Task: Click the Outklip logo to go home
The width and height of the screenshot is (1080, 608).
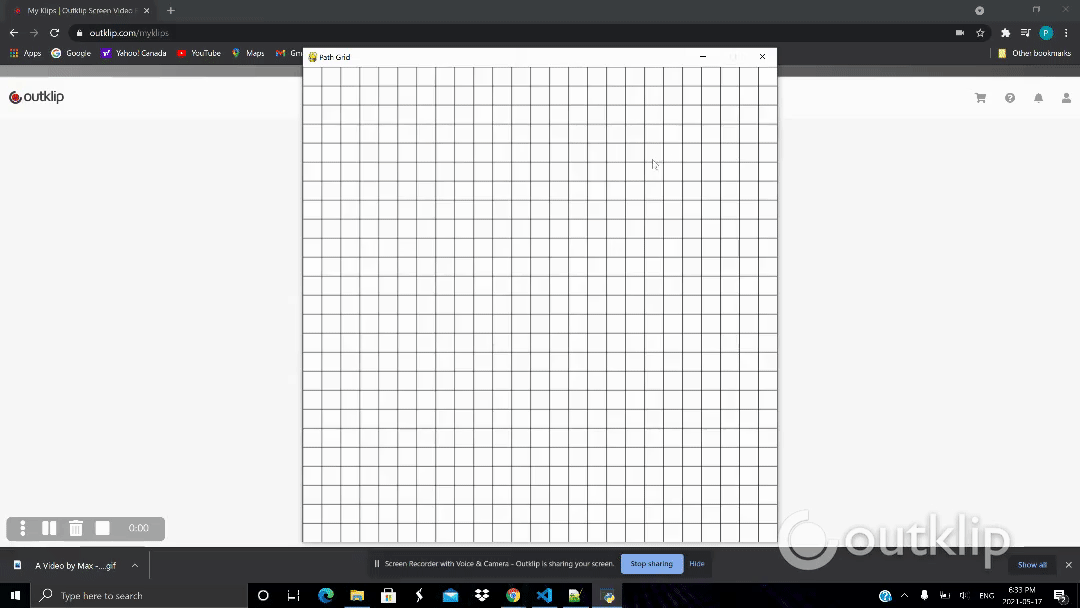Action: click(x=36, y=96)
